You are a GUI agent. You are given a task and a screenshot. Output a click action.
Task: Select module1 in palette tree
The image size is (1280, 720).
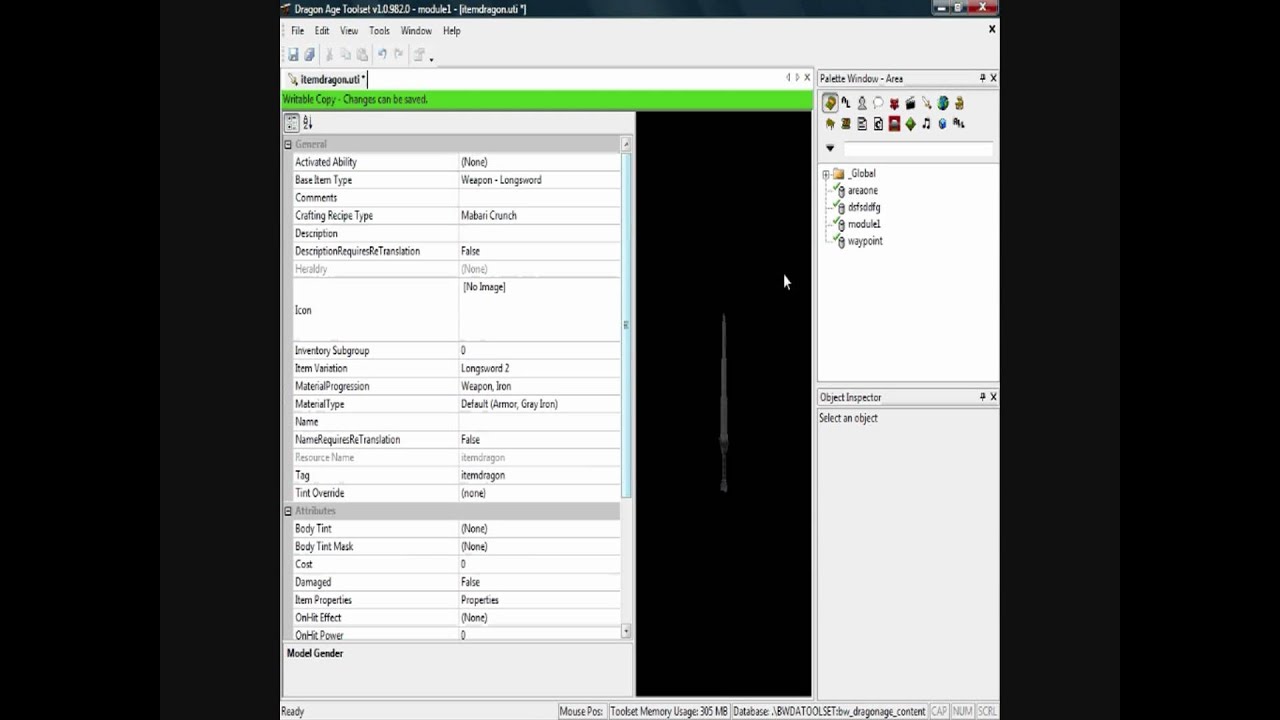[x=864, y=225]
